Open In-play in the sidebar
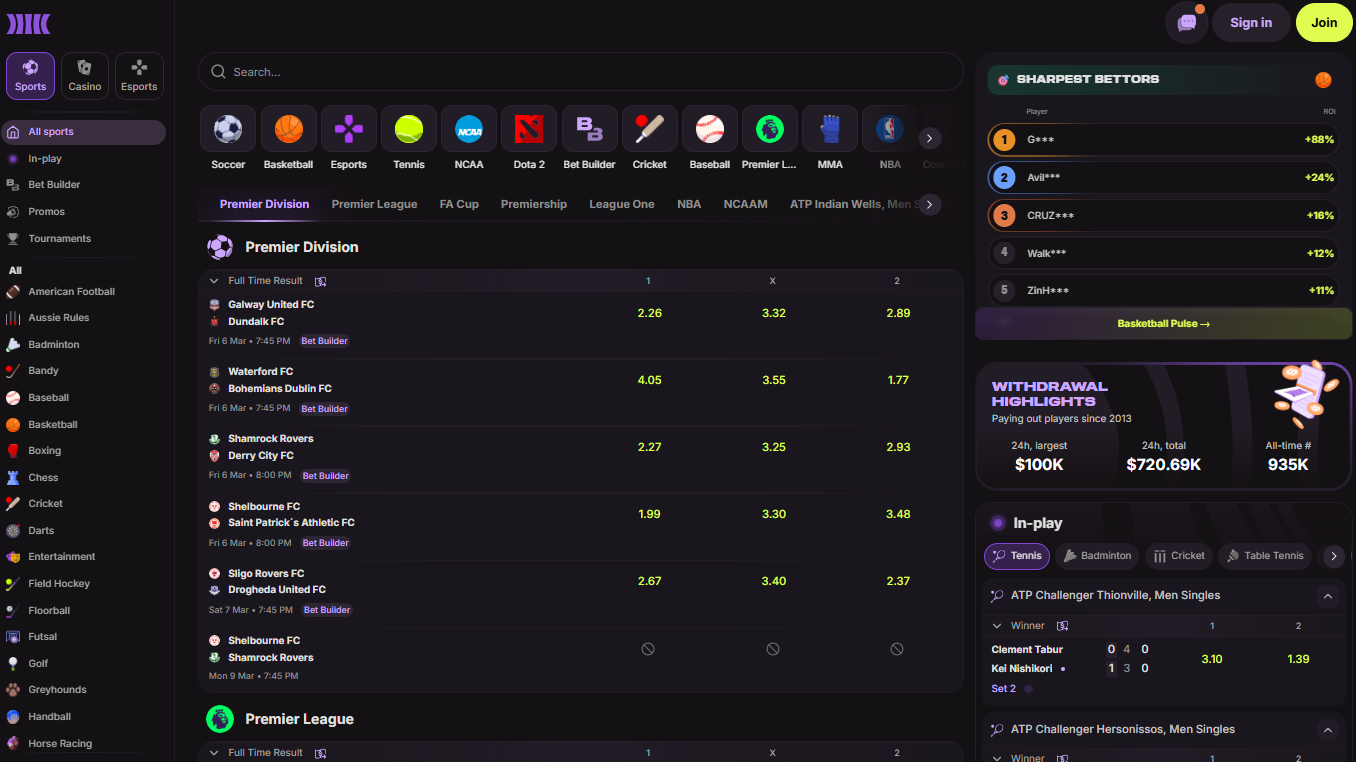 (x=44, y=159)
